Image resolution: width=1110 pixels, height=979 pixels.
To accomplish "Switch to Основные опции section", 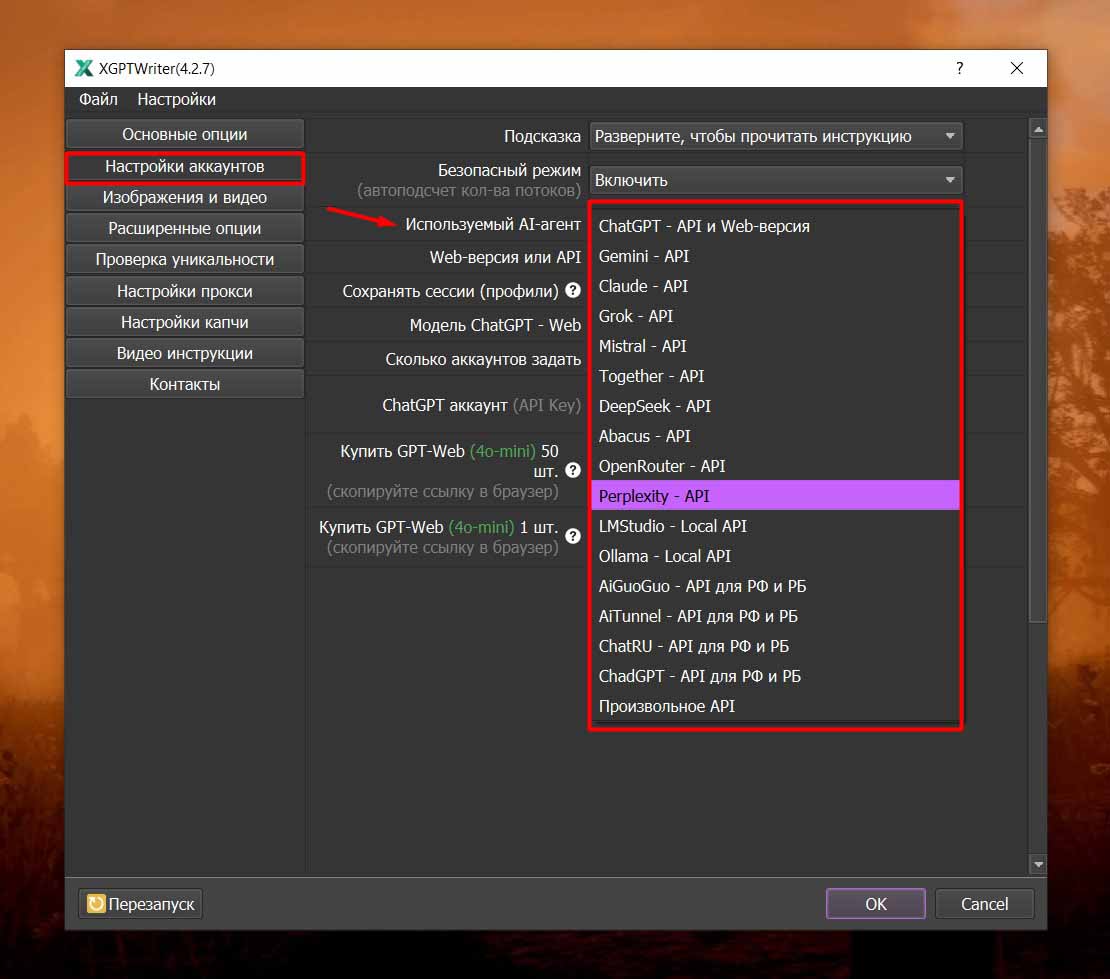I will [x=185, y=134].
